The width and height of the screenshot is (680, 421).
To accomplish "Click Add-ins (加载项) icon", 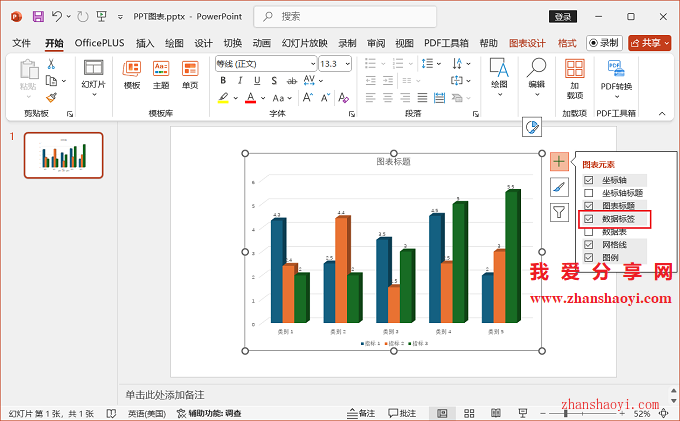I will pos(575,79).
